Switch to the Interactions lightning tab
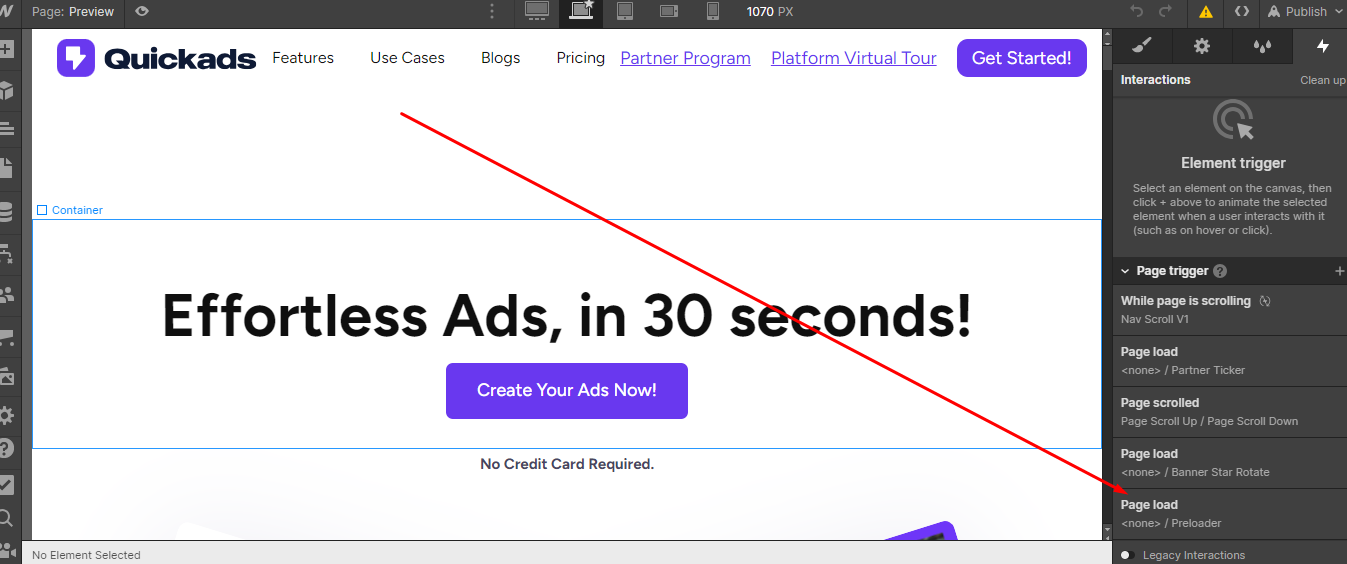The height and width of the screenshot is (564, 1347). point(1322,45)
